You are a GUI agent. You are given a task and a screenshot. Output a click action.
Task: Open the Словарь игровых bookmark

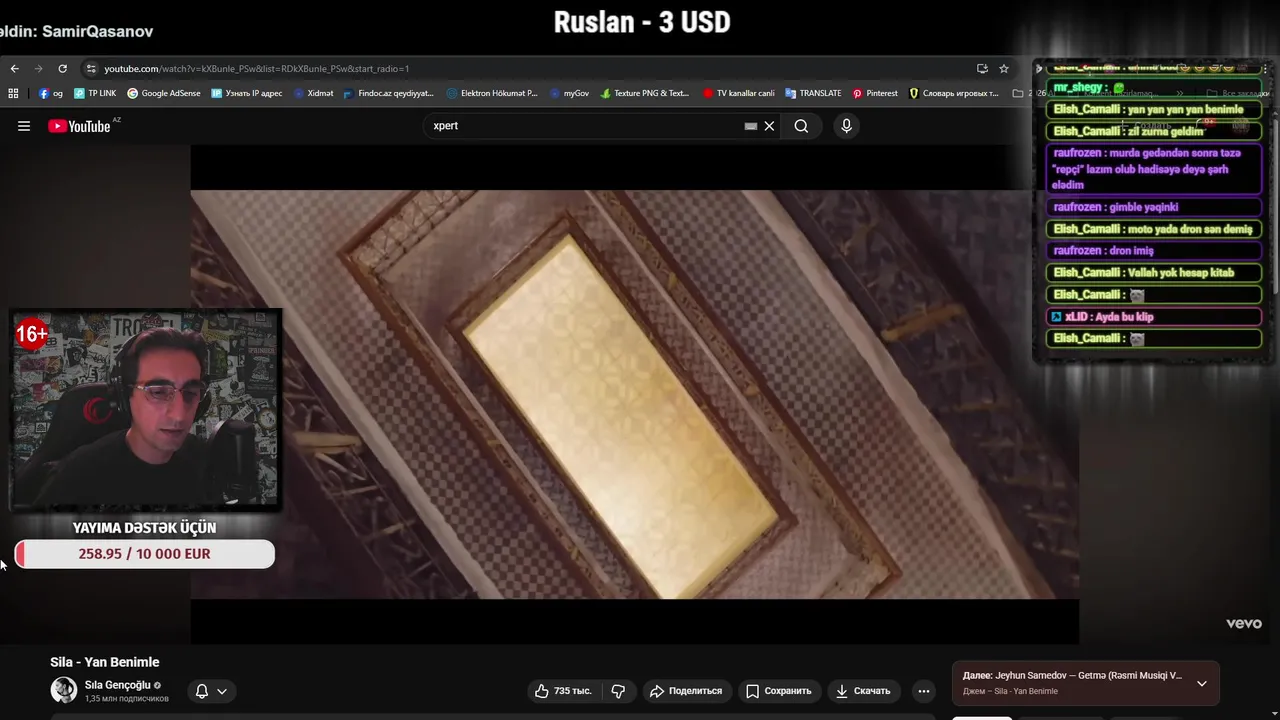pos(954,93)
